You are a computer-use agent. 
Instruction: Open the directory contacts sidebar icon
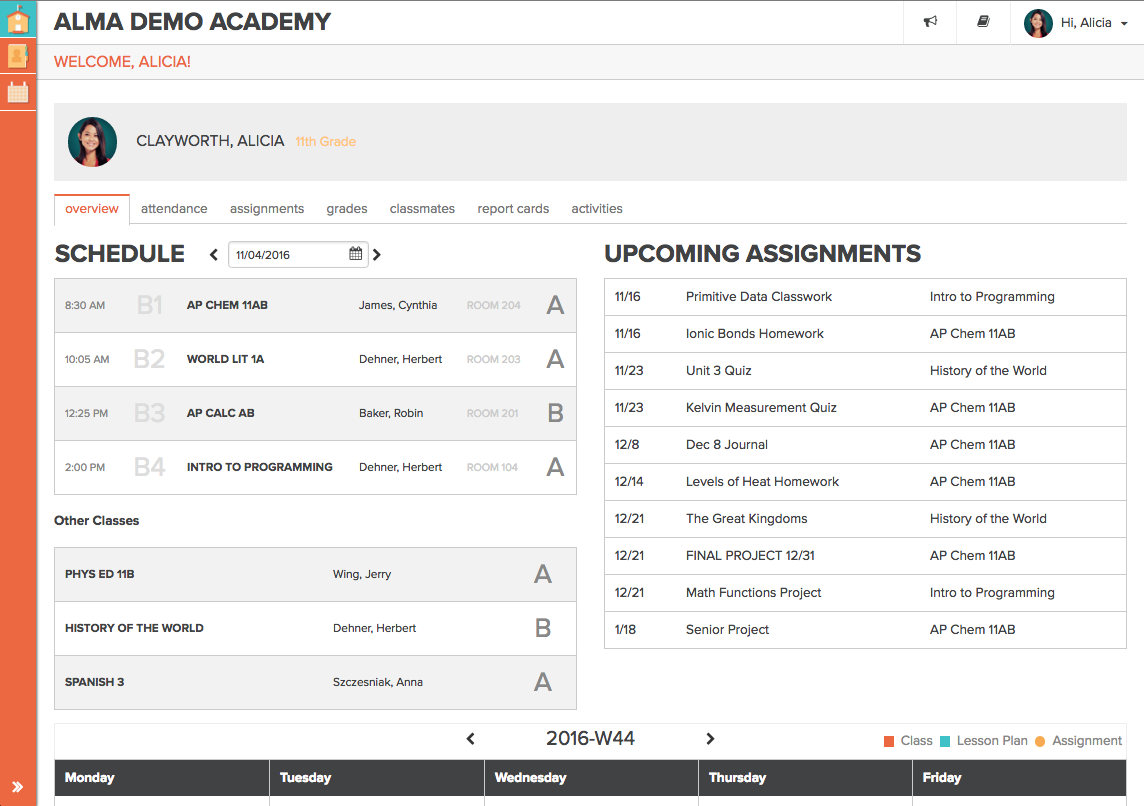point(18,55)
